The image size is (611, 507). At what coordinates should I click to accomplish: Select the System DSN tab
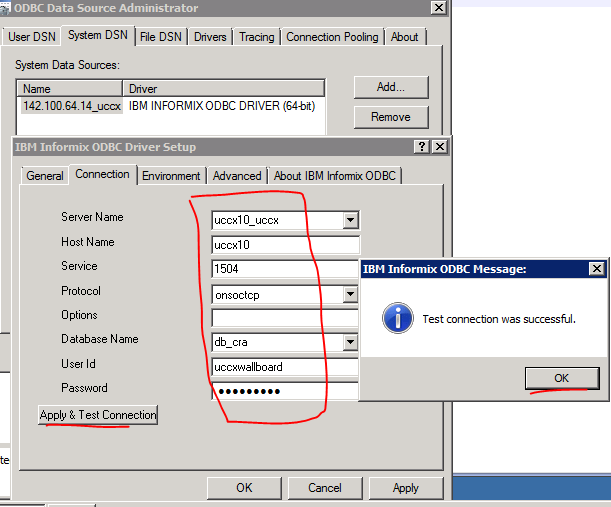(98, 35)
